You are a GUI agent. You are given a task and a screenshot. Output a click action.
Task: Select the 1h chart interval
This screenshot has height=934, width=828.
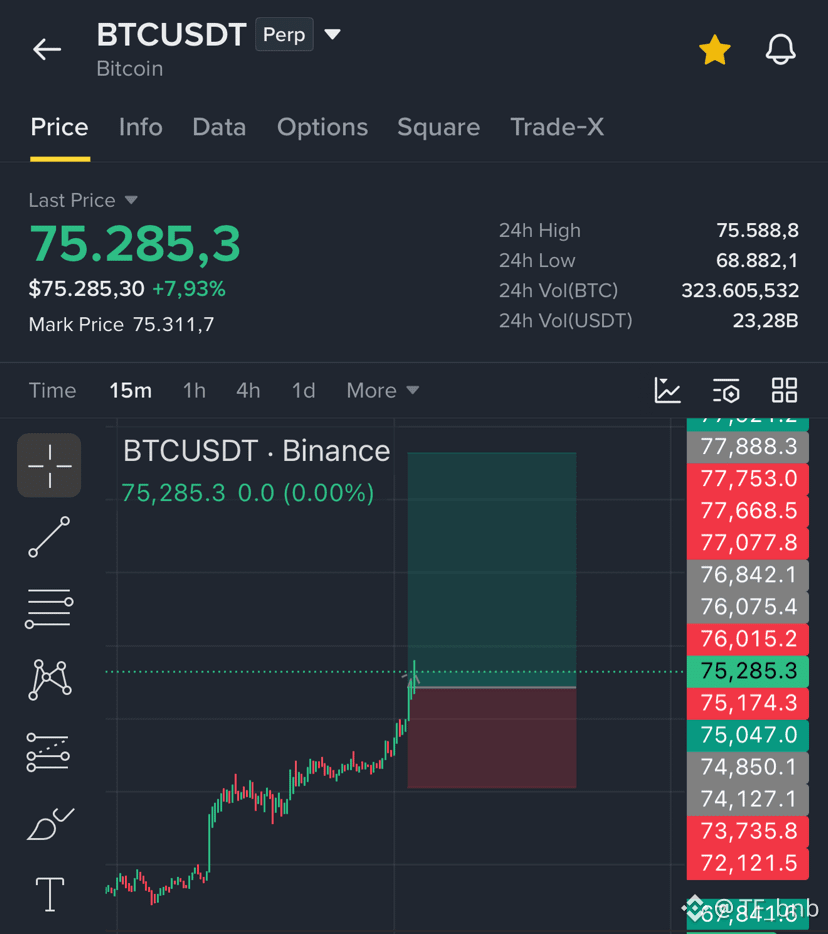[x=194, y=391]
